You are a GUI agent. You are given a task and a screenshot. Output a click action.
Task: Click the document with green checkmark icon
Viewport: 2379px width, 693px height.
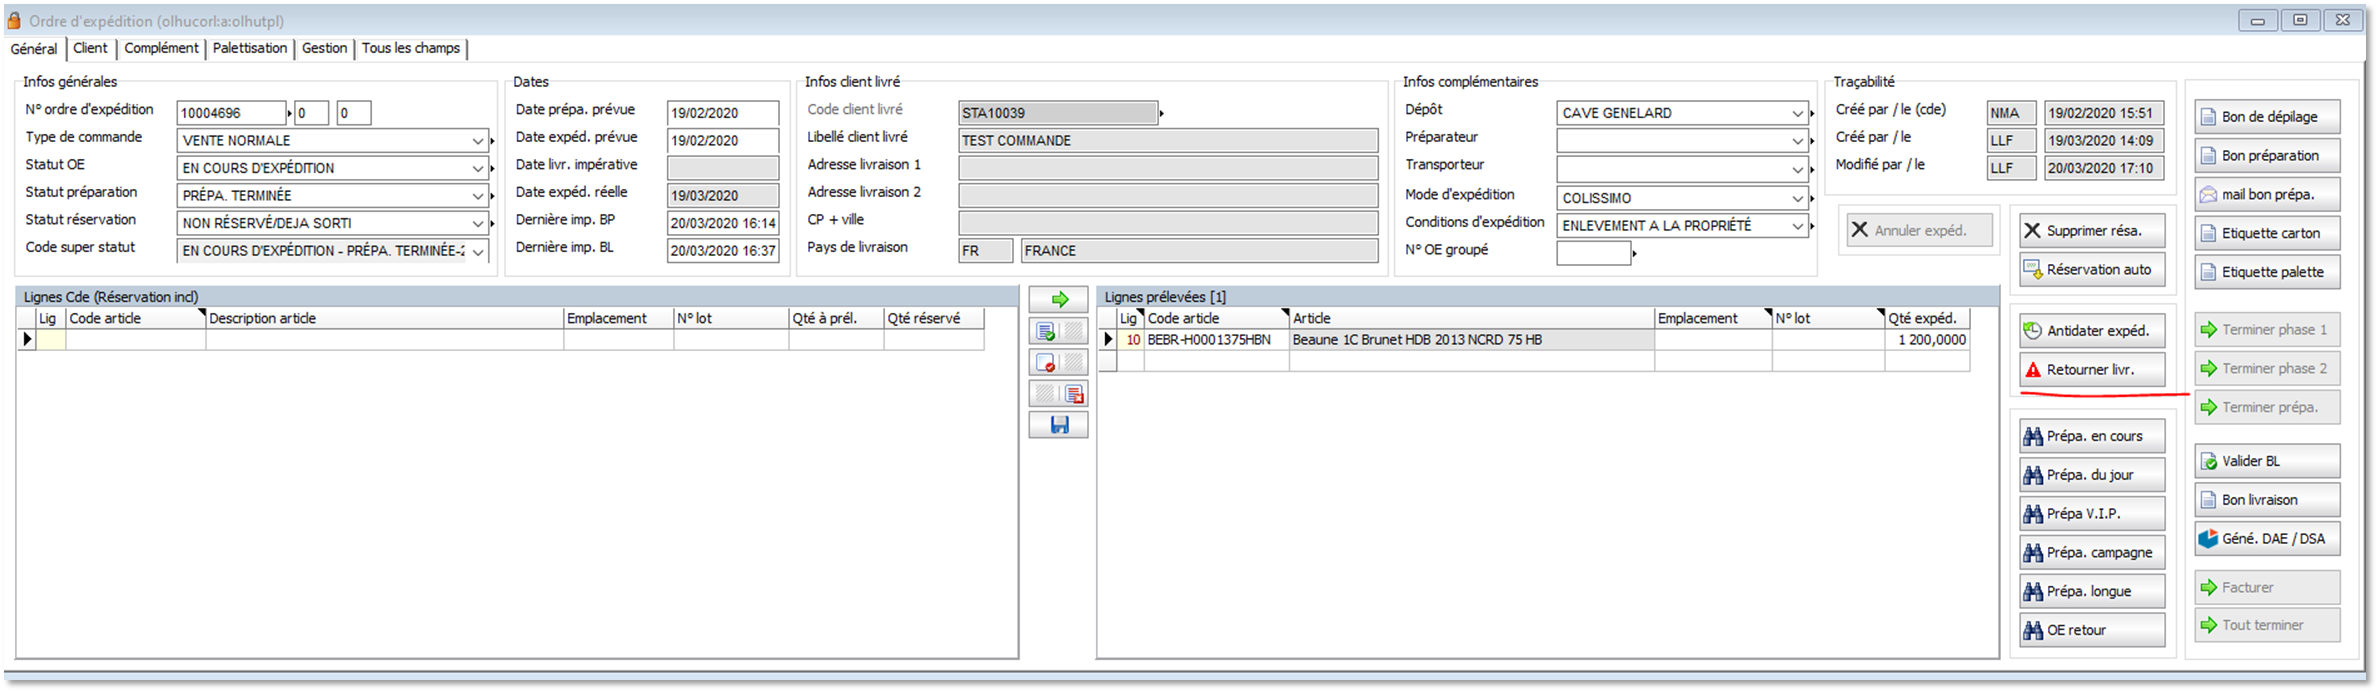click(x=1045, y=332)
